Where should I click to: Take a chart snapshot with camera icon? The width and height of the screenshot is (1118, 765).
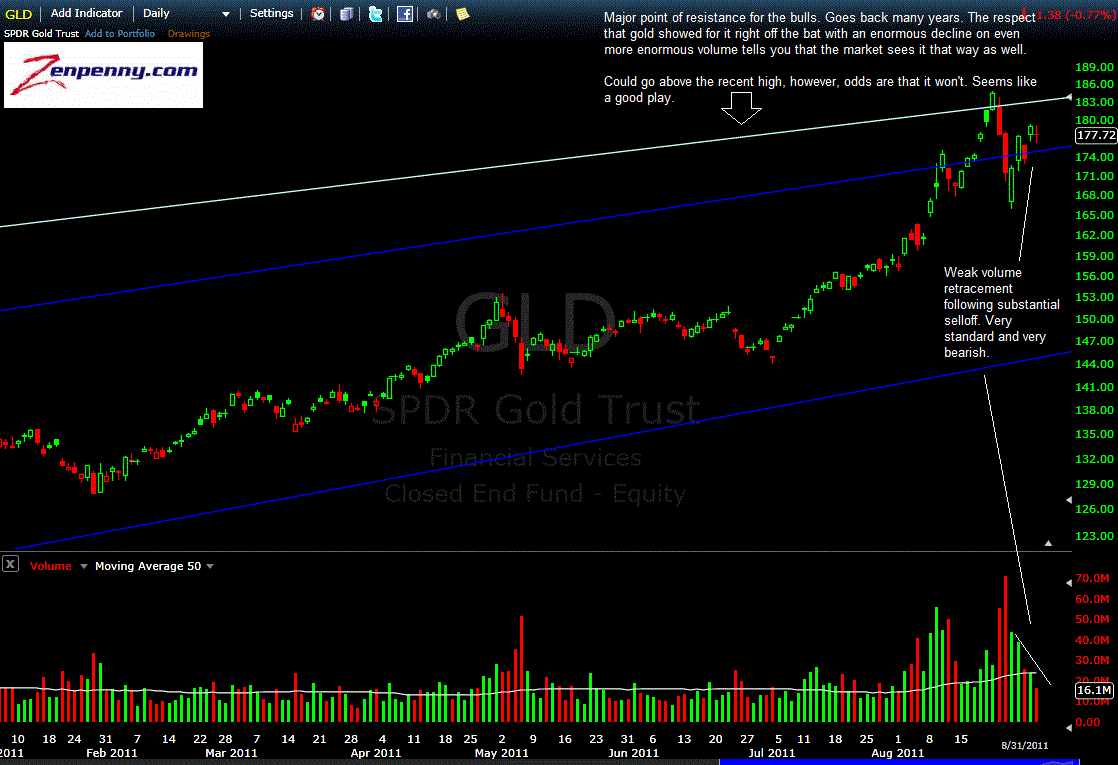433,14
